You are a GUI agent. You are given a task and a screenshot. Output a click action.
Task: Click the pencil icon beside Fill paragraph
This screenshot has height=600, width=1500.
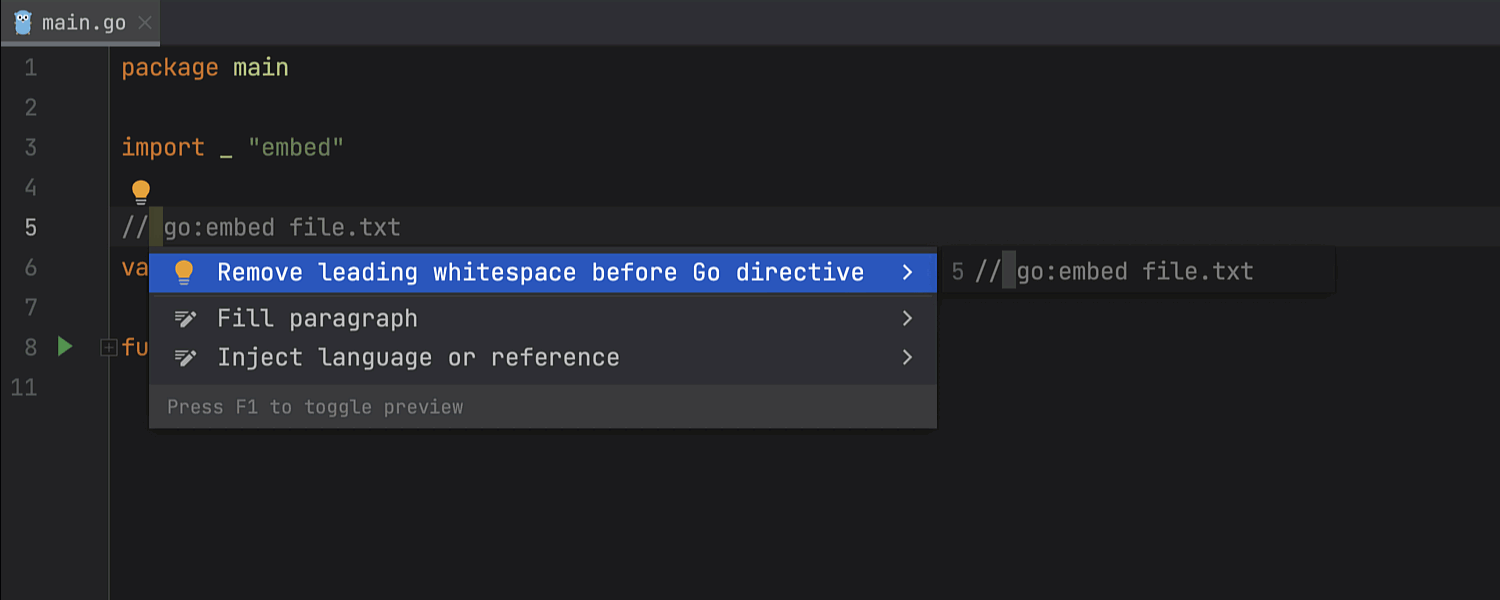click(x=185, y=319)
